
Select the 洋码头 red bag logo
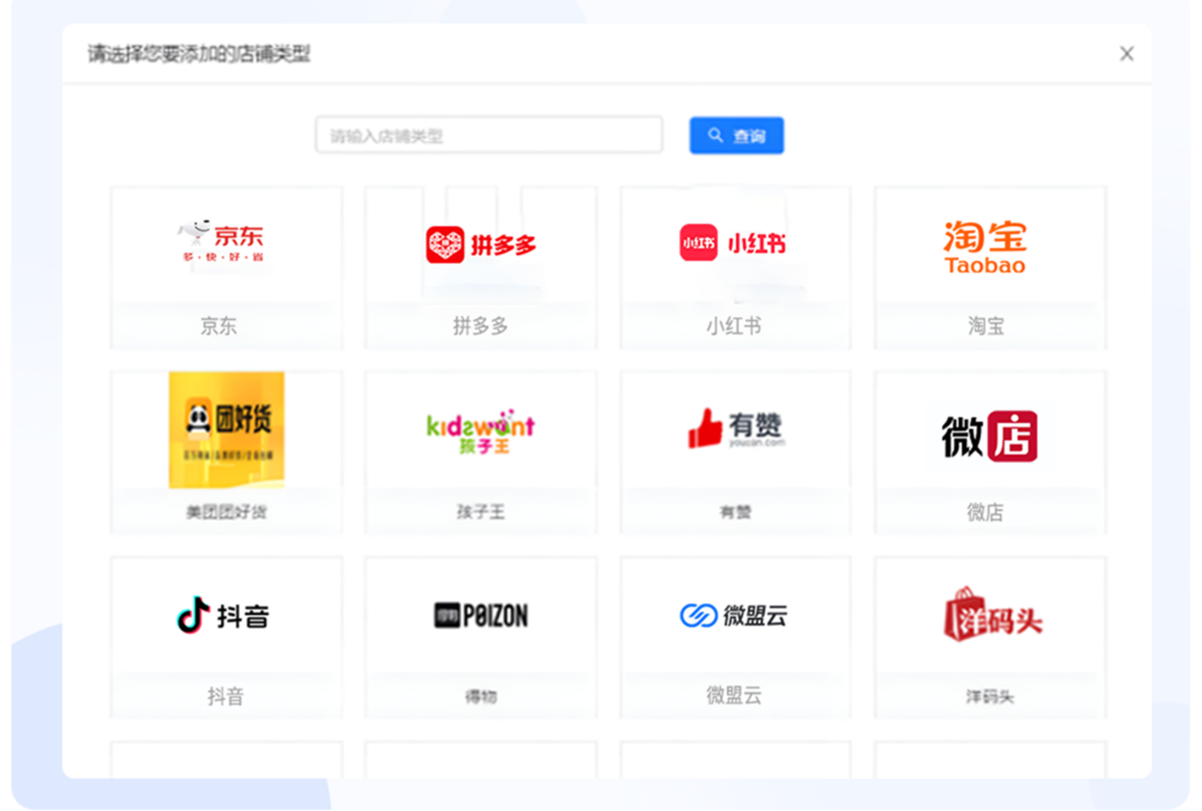[991, 615]
